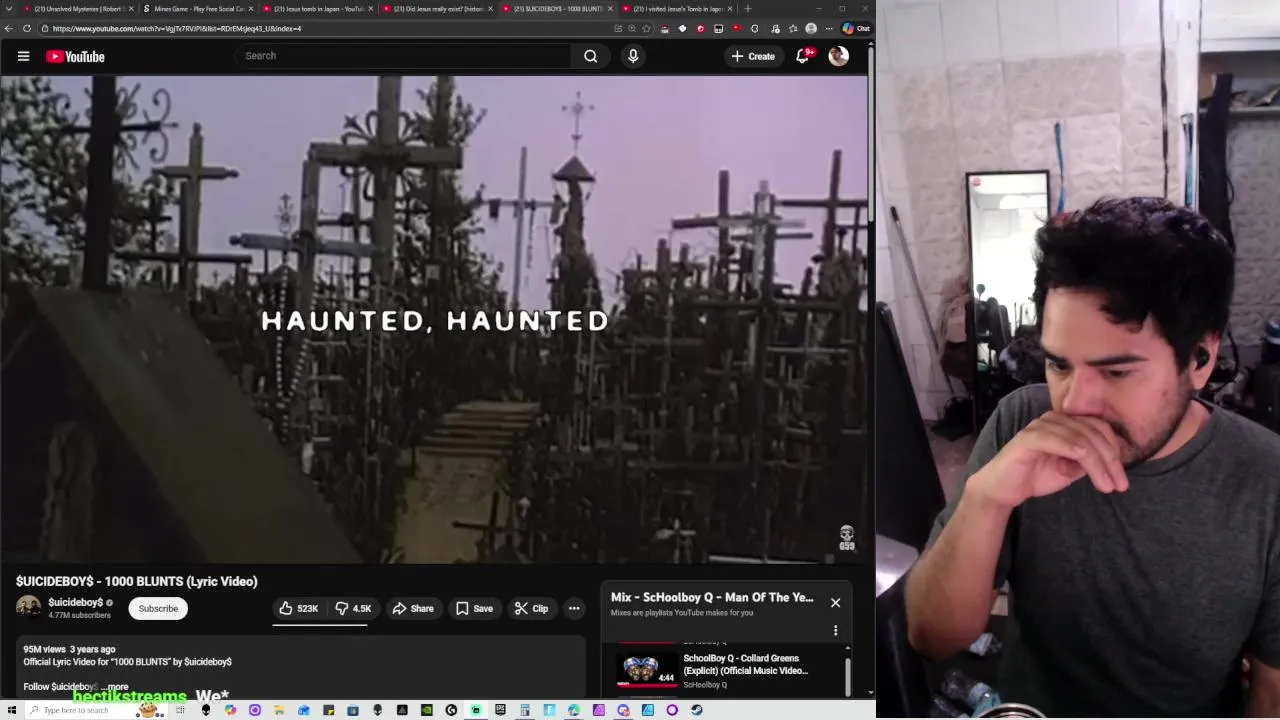The height and width of the screenshot is (720, 1280).
Task: Open the Mix playlist options menu
Action: click(x=835, y=630)
